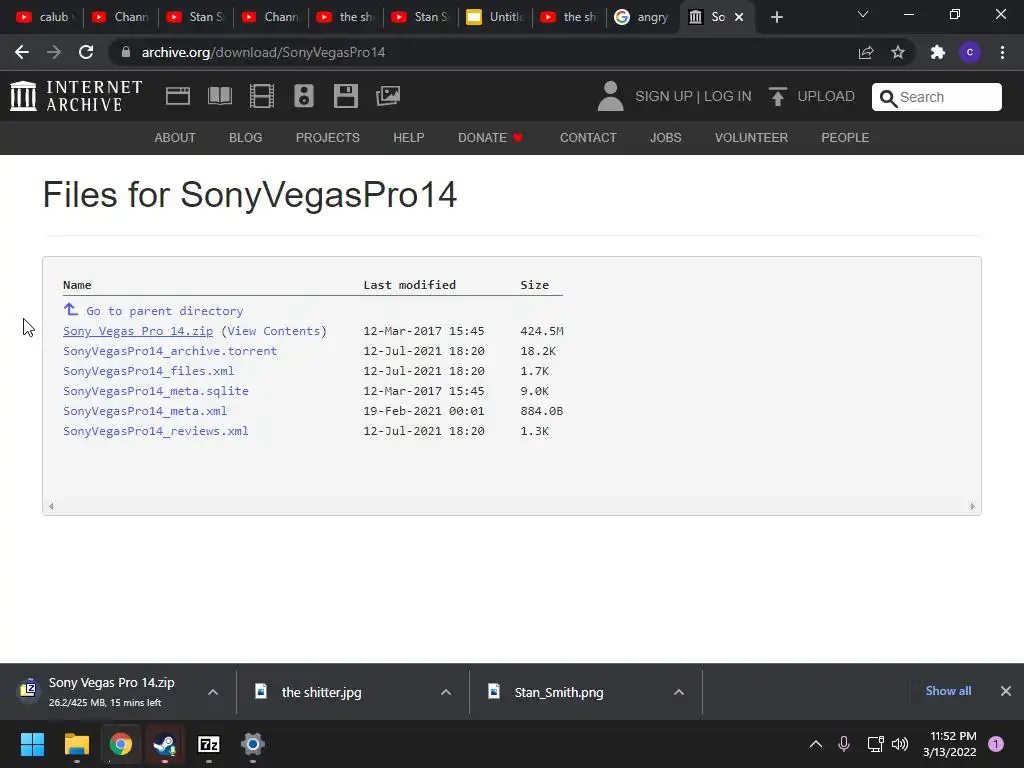Open Chrome tab search chevron
Viewport: 1024px width, 768px height.
(863, 14)
